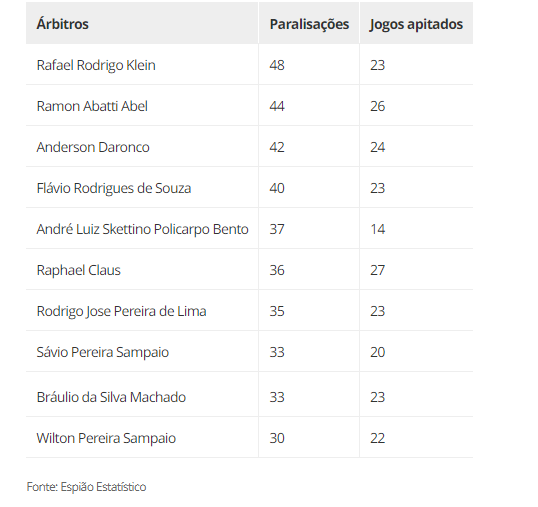The height and width of the screenshot is (507, 538).
Task: Select André Luiz Skettino Policarpo Bento
Action: (142, 229)
